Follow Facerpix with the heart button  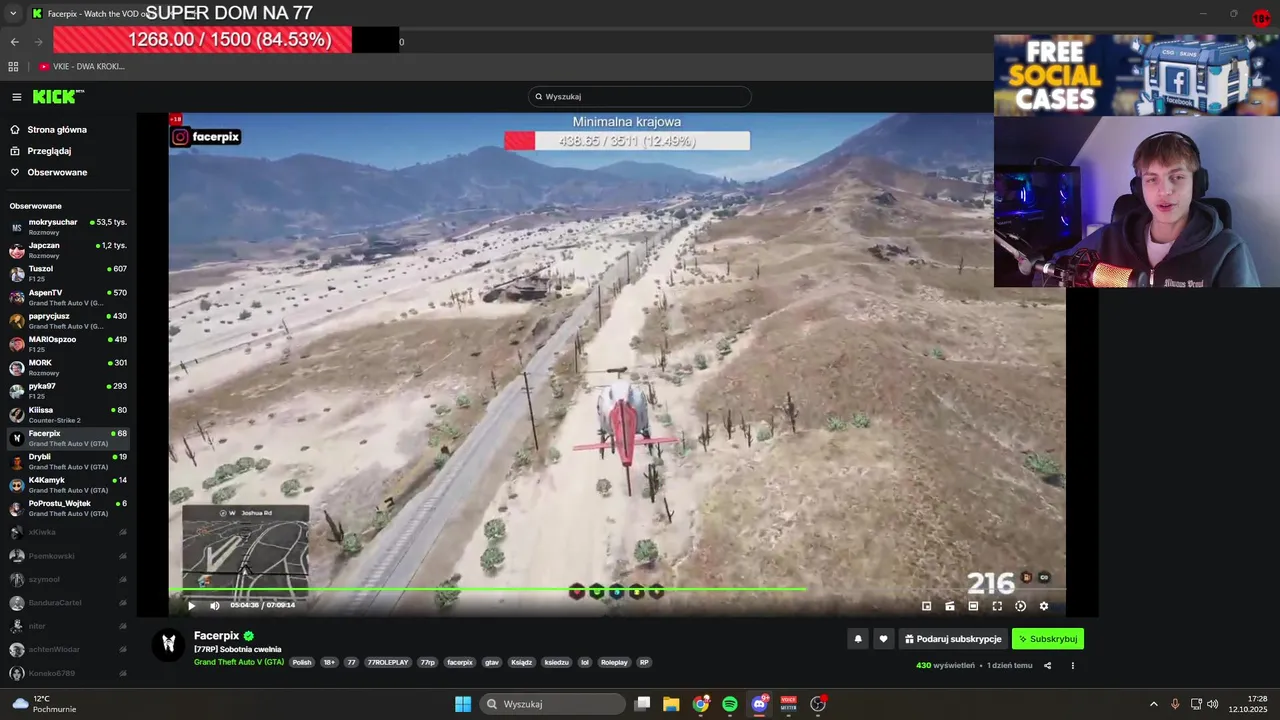(883, 639)
